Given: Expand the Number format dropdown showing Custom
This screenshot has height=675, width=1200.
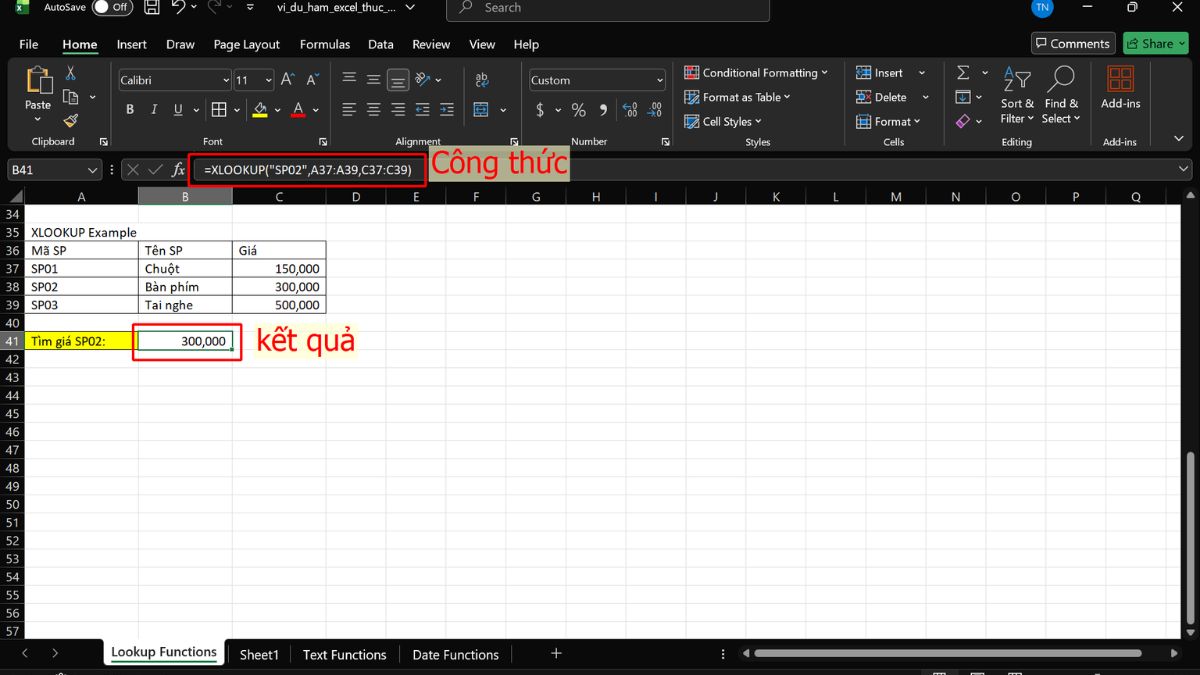Looking at the screenshot, I should 661,79.
